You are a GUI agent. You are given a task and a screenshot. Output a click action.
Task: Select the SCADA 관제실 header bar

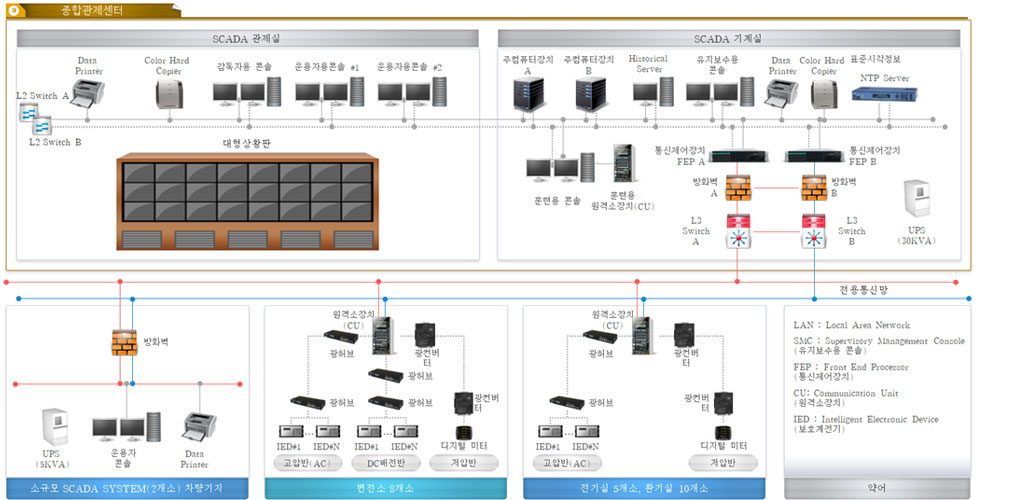[x=246, y=38]
